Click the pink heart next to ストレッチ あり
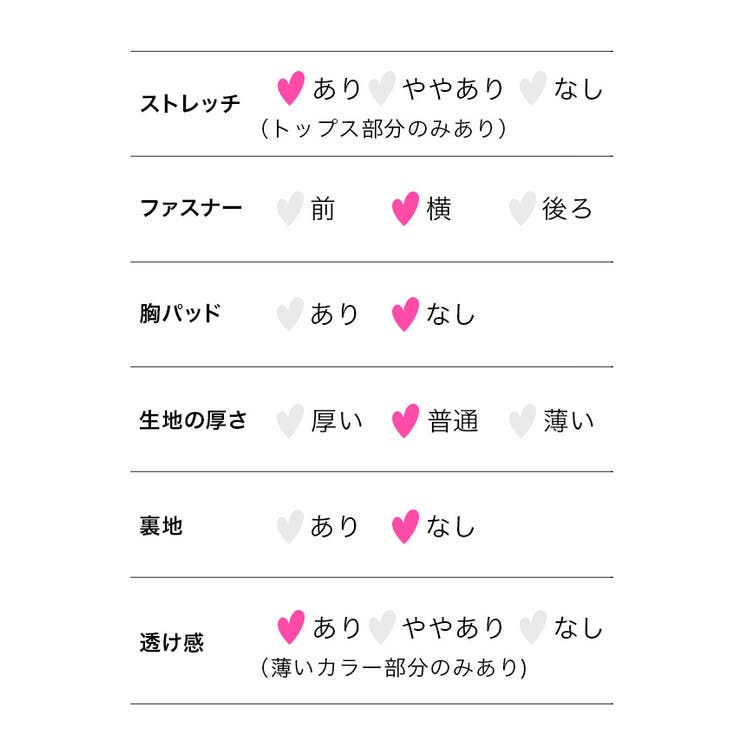This screenshot has height=740, width=740. [x=291, y=88]
